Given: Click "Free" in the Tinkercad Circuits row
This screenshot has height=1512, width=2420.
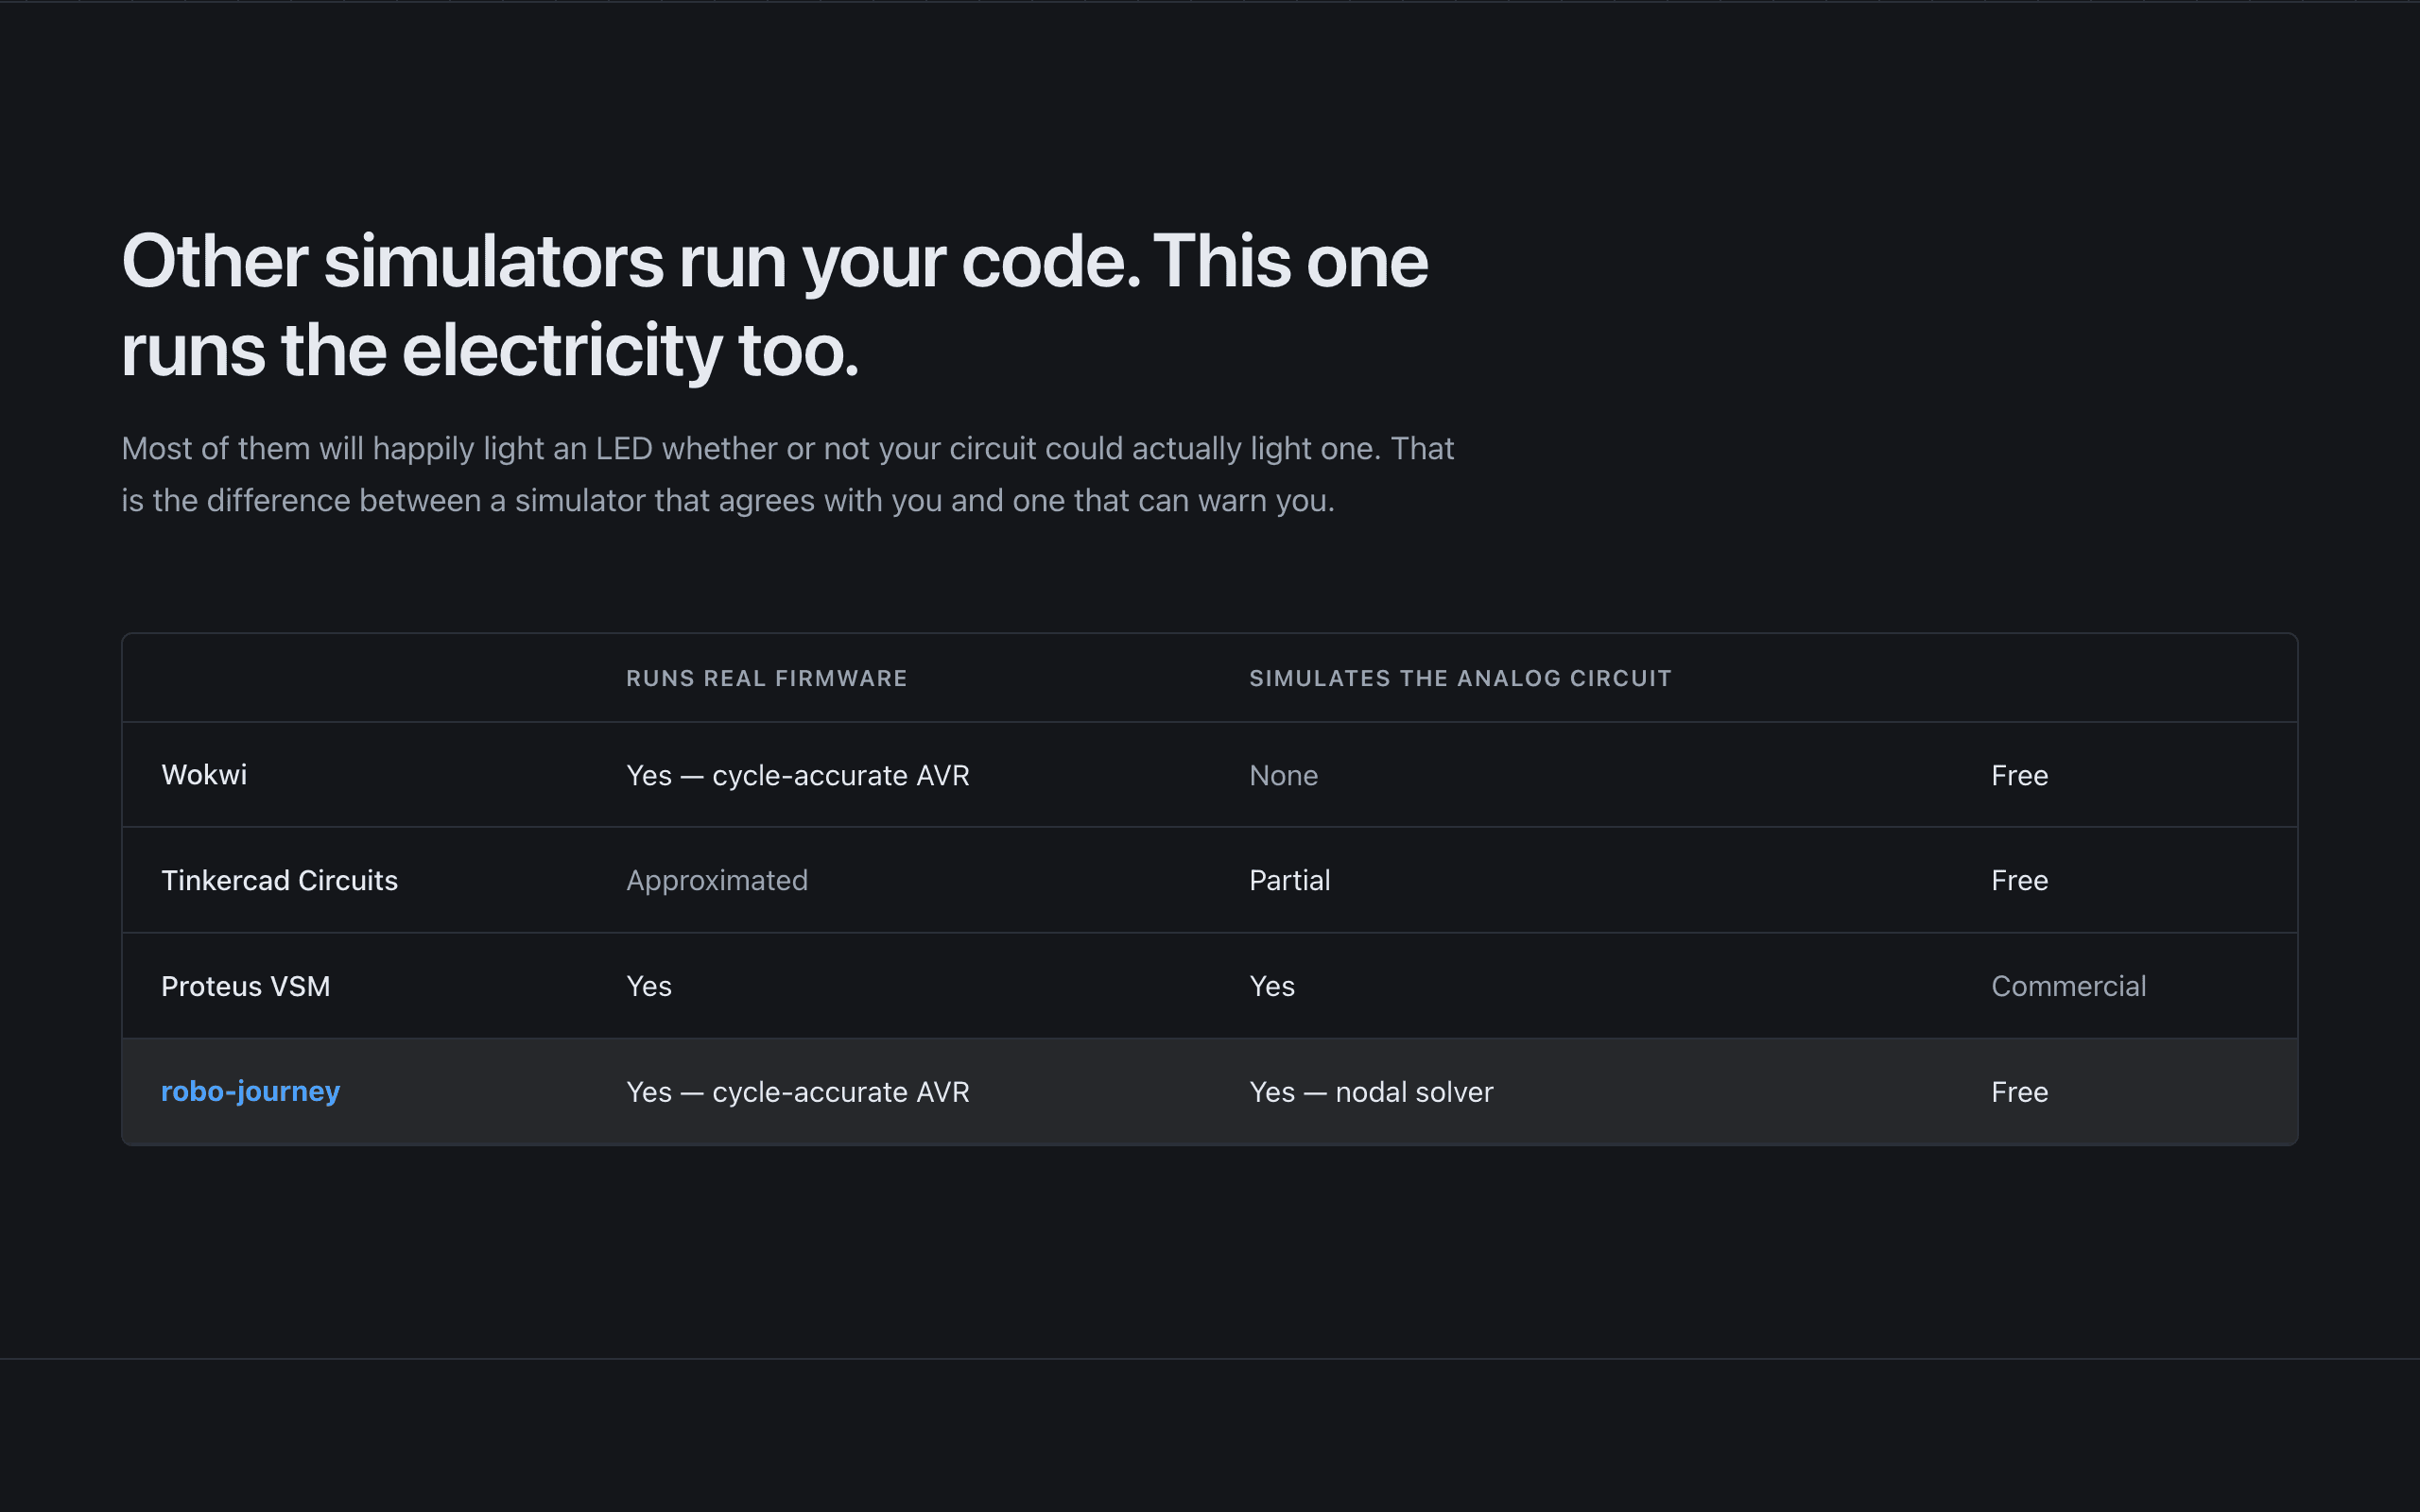Looking at the screenshot, I should coord(2019,880).
